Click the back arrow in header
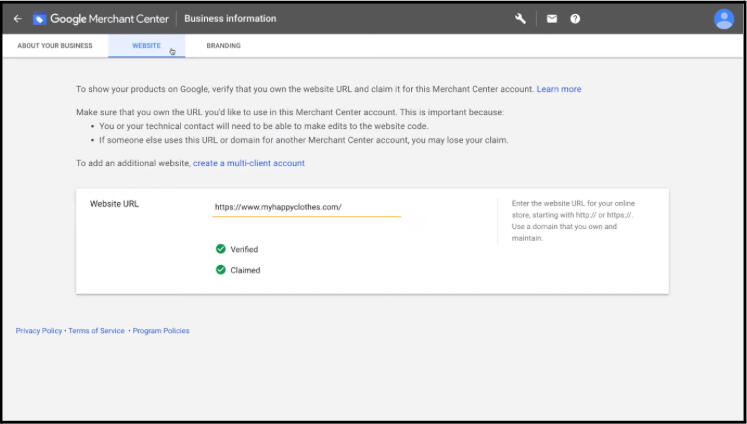 tap(17, 19)
